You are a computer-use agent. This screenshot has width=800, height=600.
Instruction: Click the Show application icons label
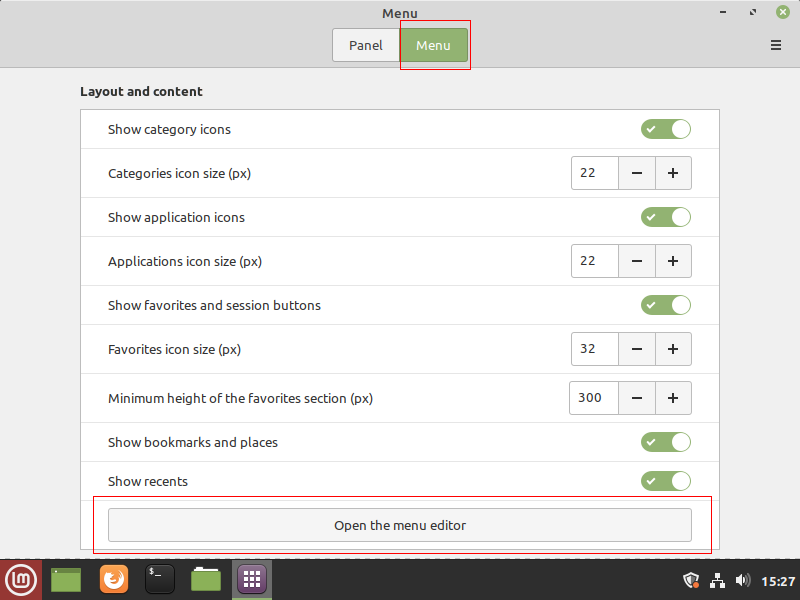coord(177,218)
